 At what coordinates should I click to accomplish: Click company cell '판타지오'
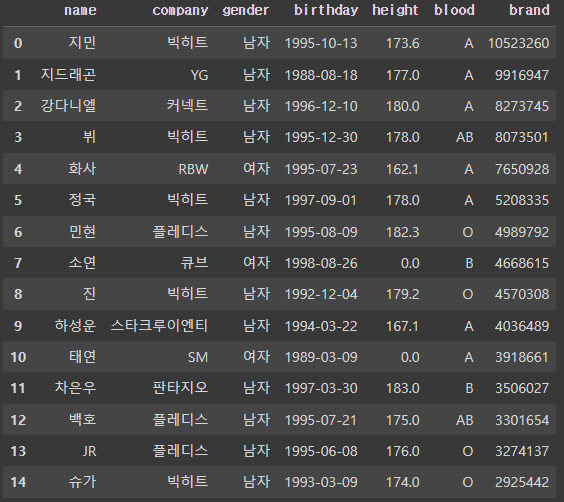point(180,388)
